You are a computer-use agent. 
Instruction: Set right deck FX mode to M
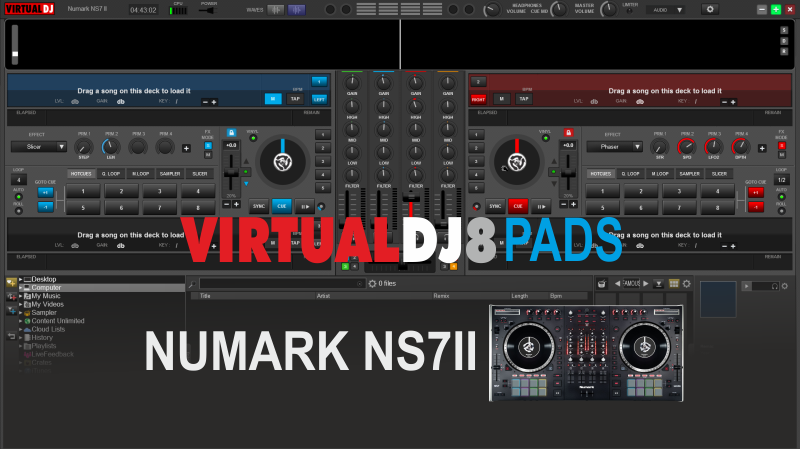point(781,155)
